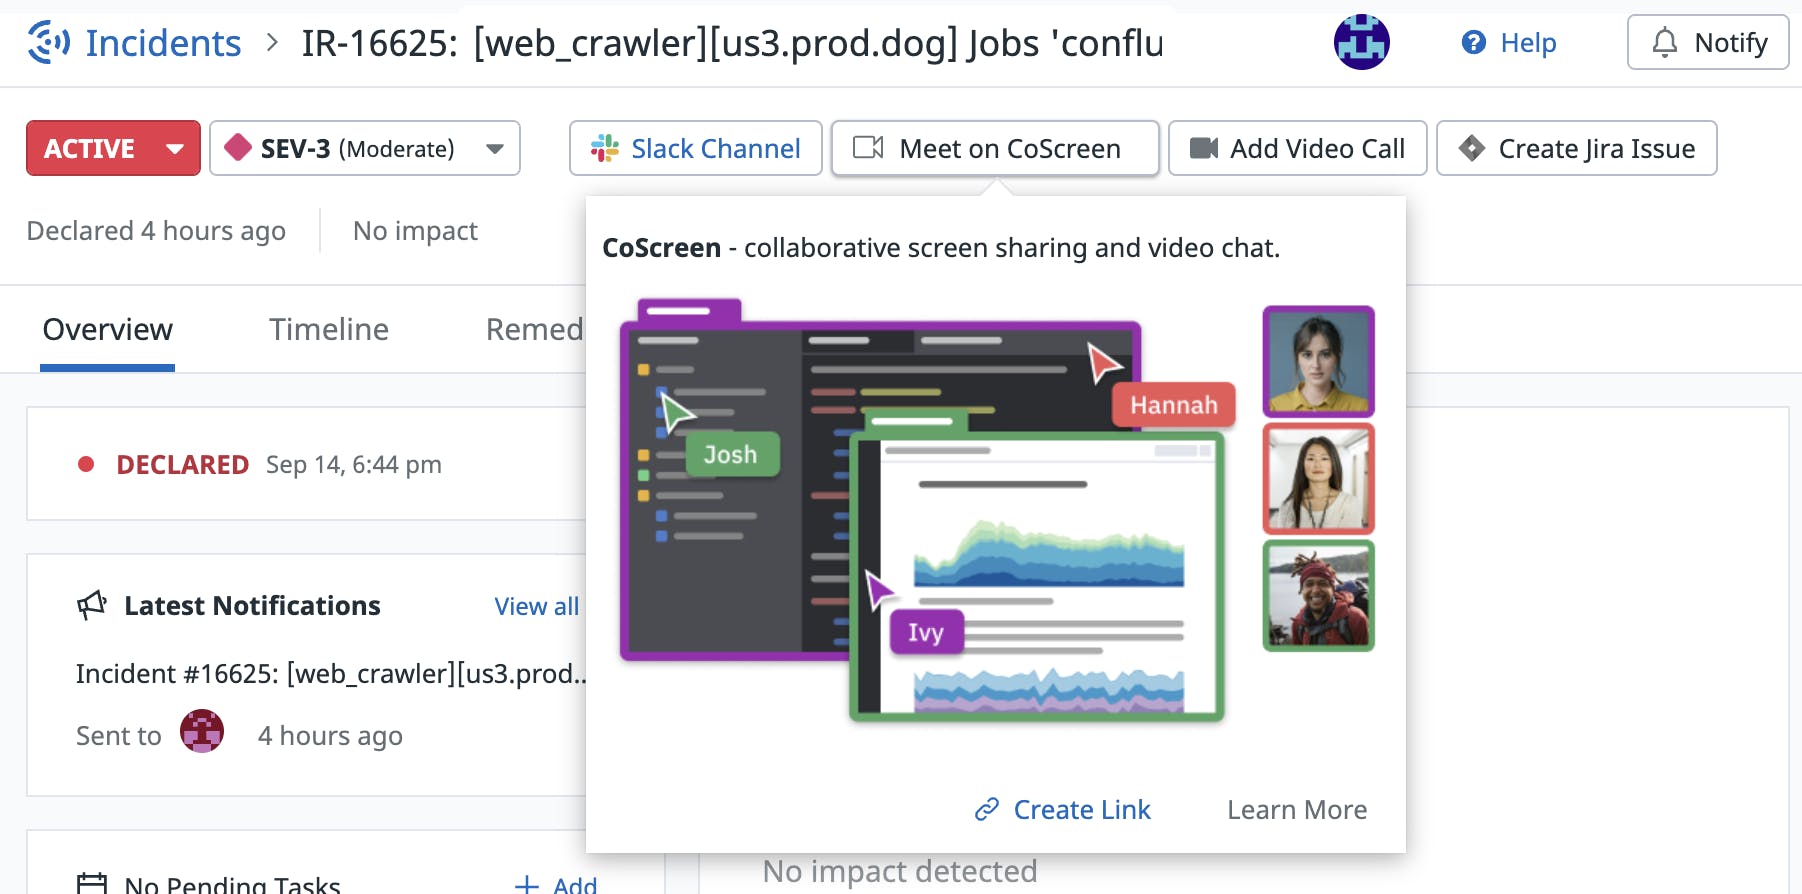Image resolution: width=1802 pixels, height=894 pixels.
Task: Click the Sent to recipient avatar
Action: click(202, 731)
